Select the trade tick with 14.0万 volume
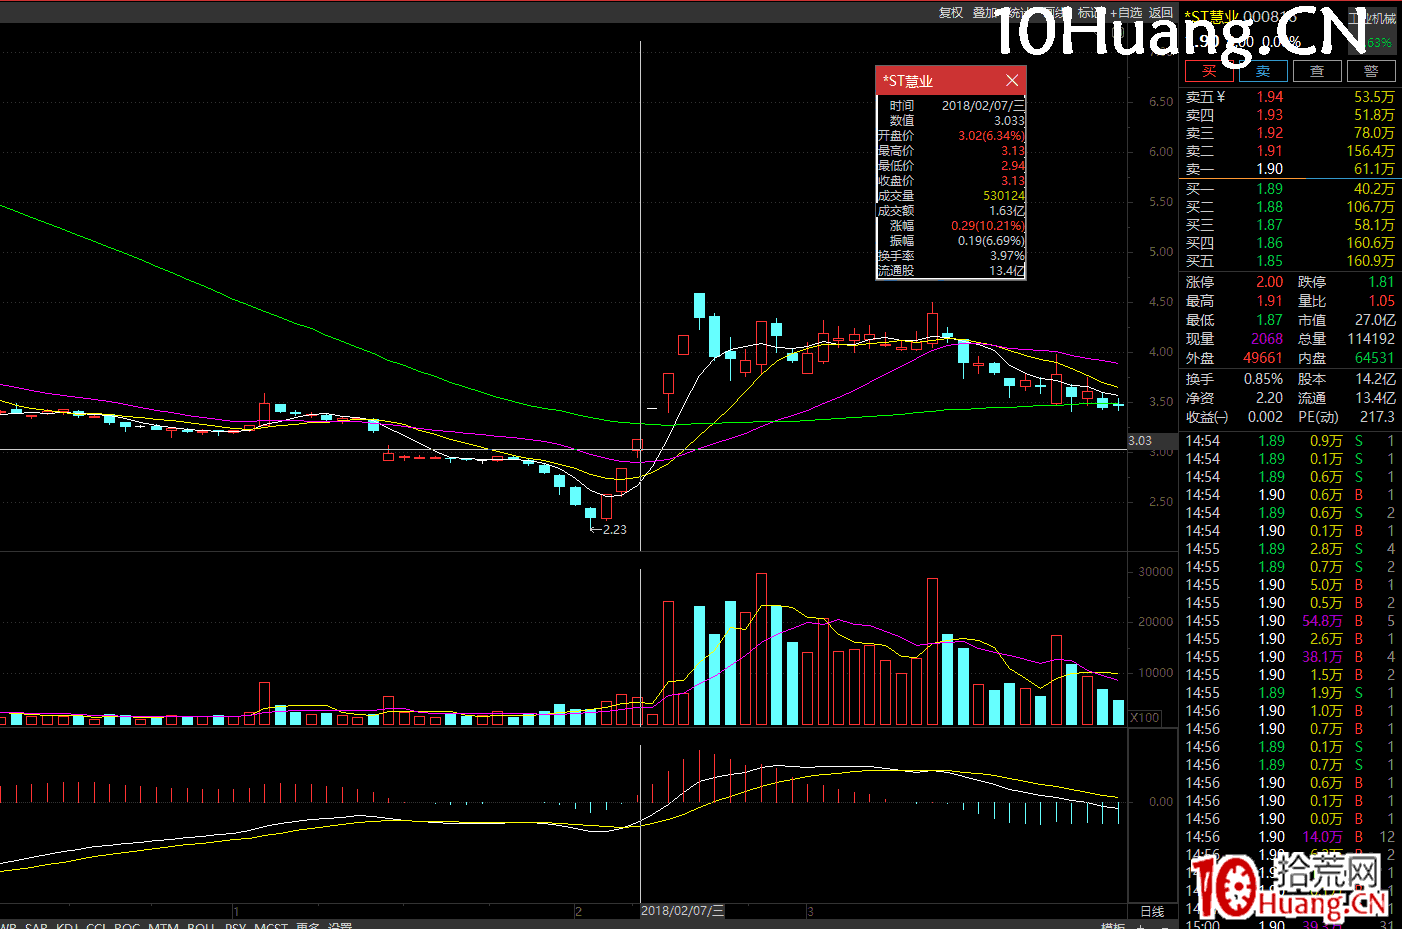 (x=1290, y=837)
